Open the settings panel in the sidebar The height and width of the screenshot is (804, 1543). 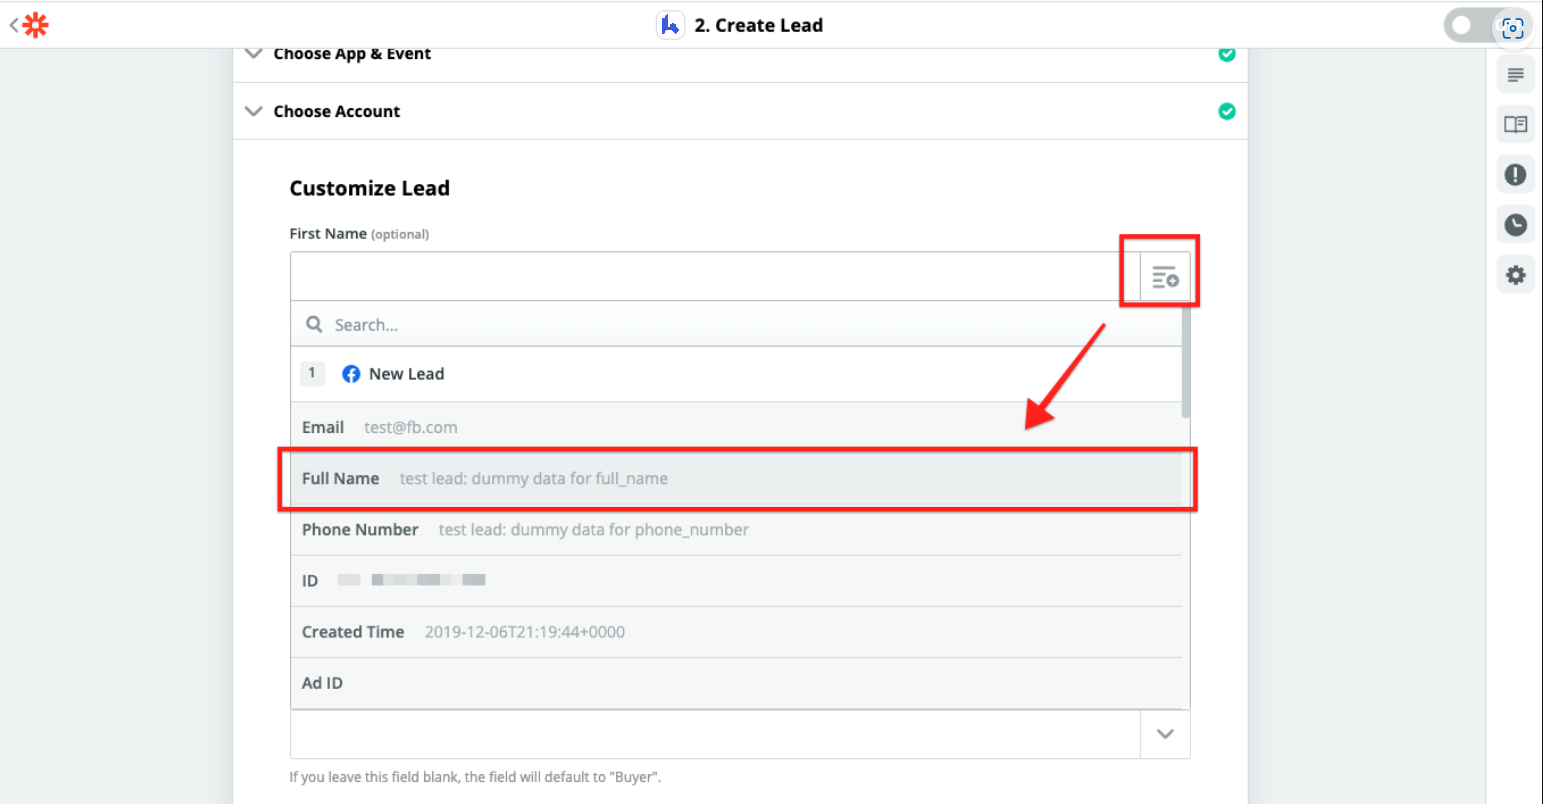pos(1515,274)
